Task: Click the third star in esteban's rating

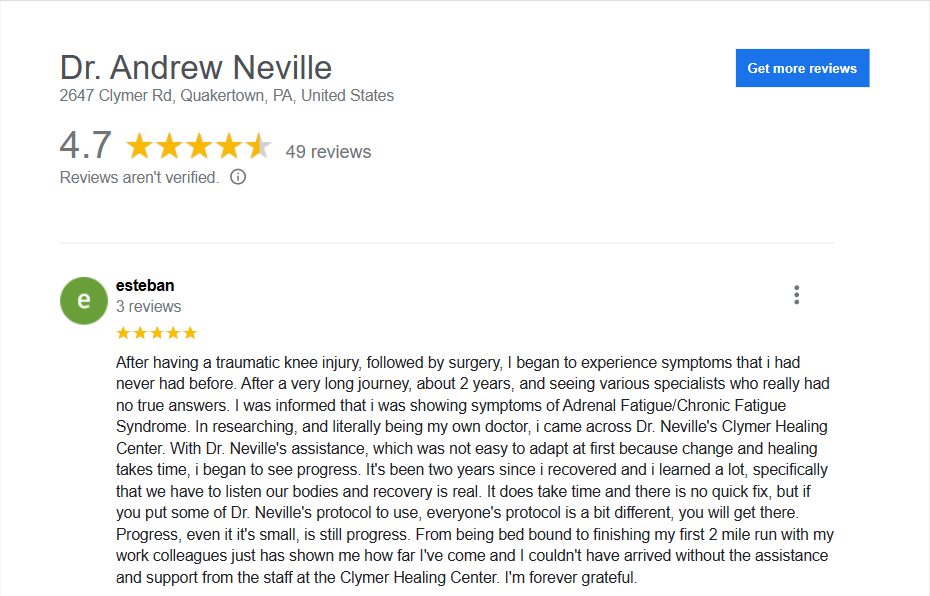Action: (x=157, y=333)
